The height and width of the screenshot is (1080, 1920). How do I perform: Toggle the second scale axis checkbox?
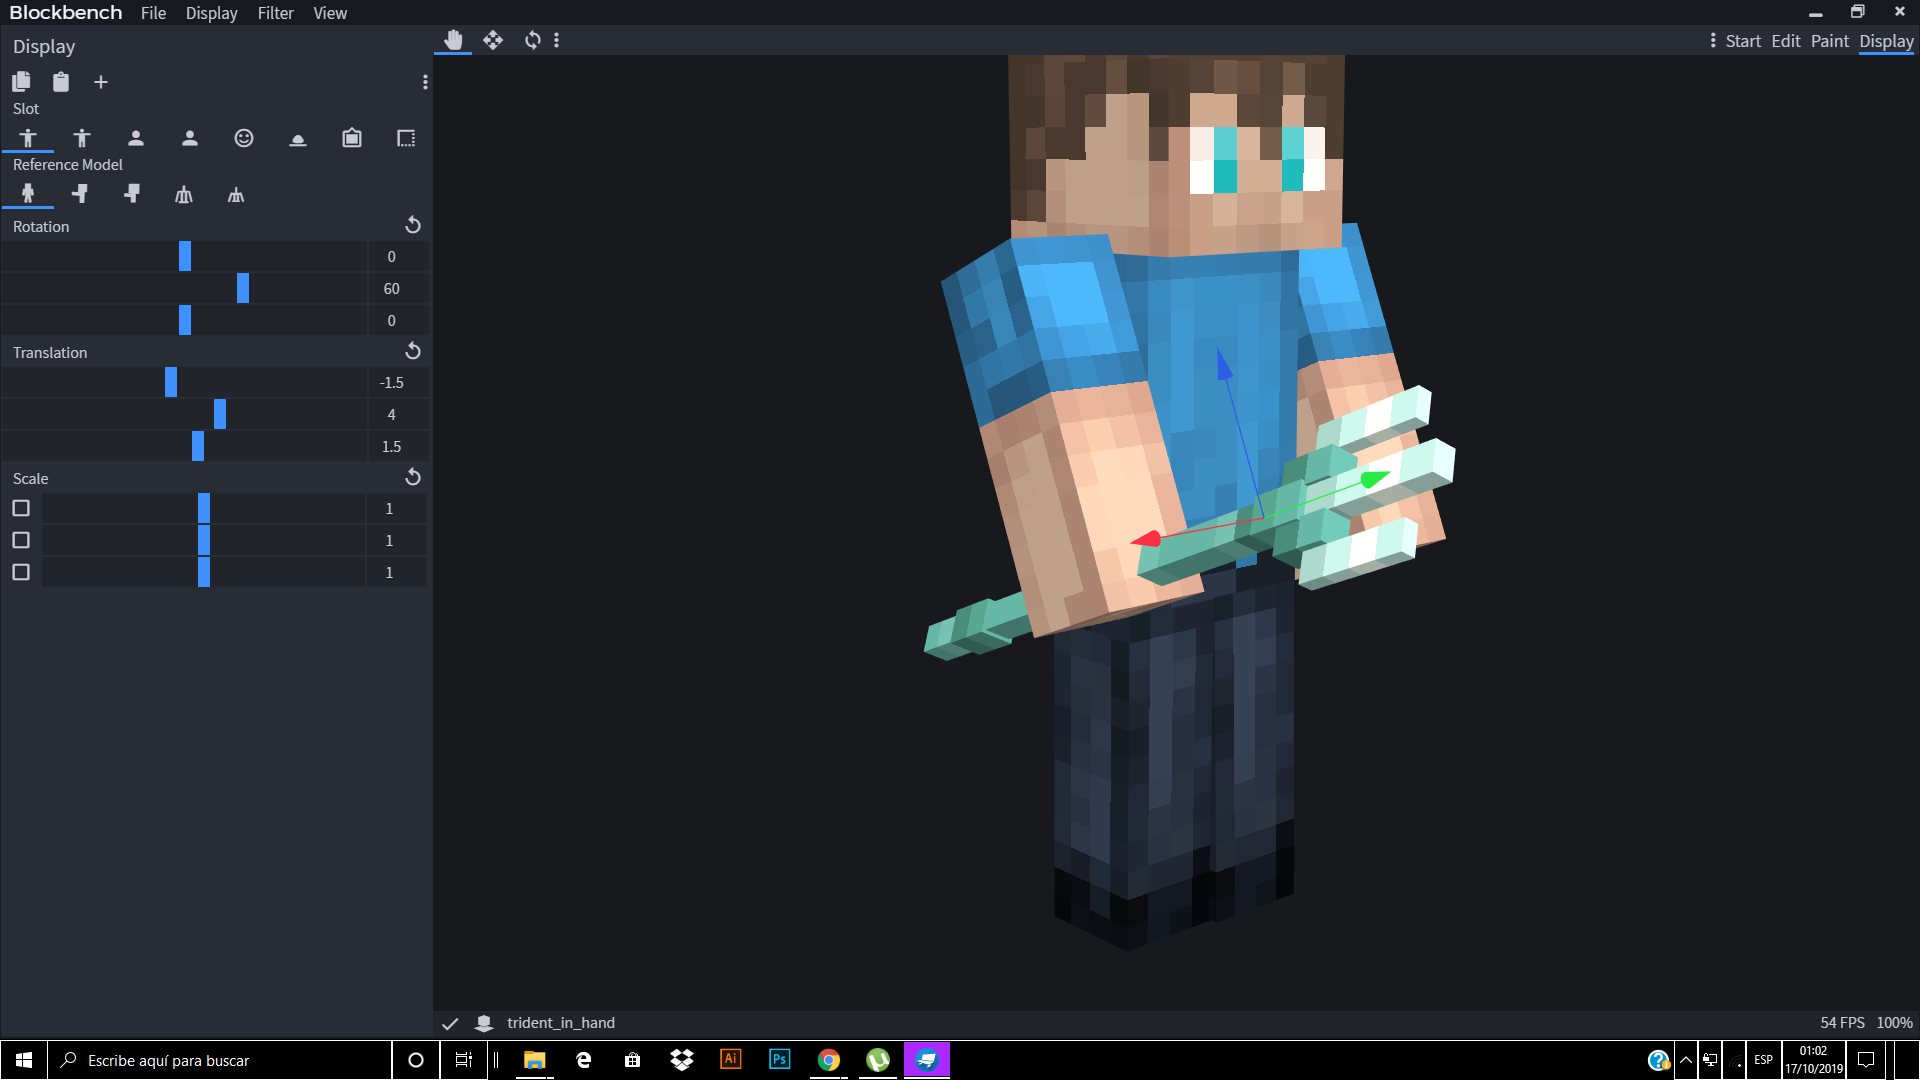pyautogui.click(x=21, y=540)
